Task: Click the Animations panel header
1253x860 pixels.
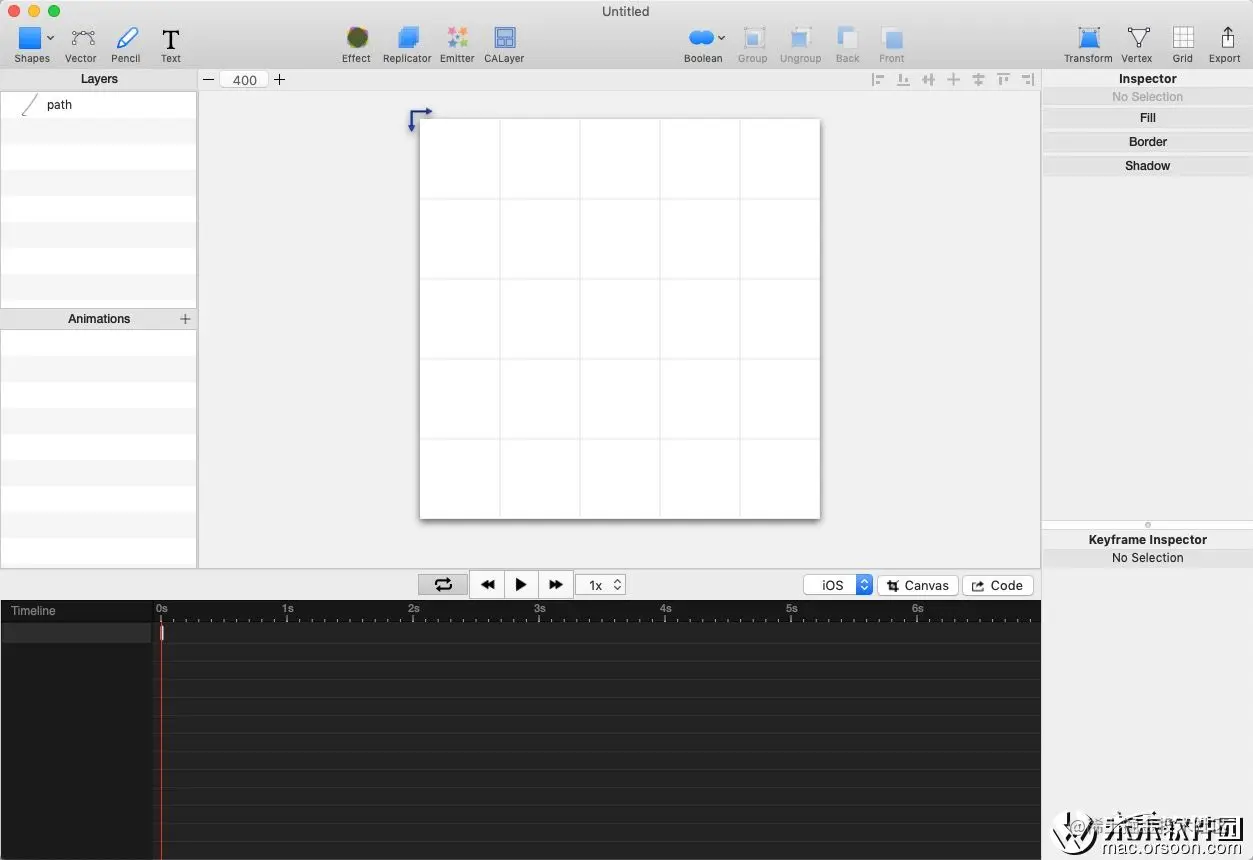Action: tap(99, 319)
